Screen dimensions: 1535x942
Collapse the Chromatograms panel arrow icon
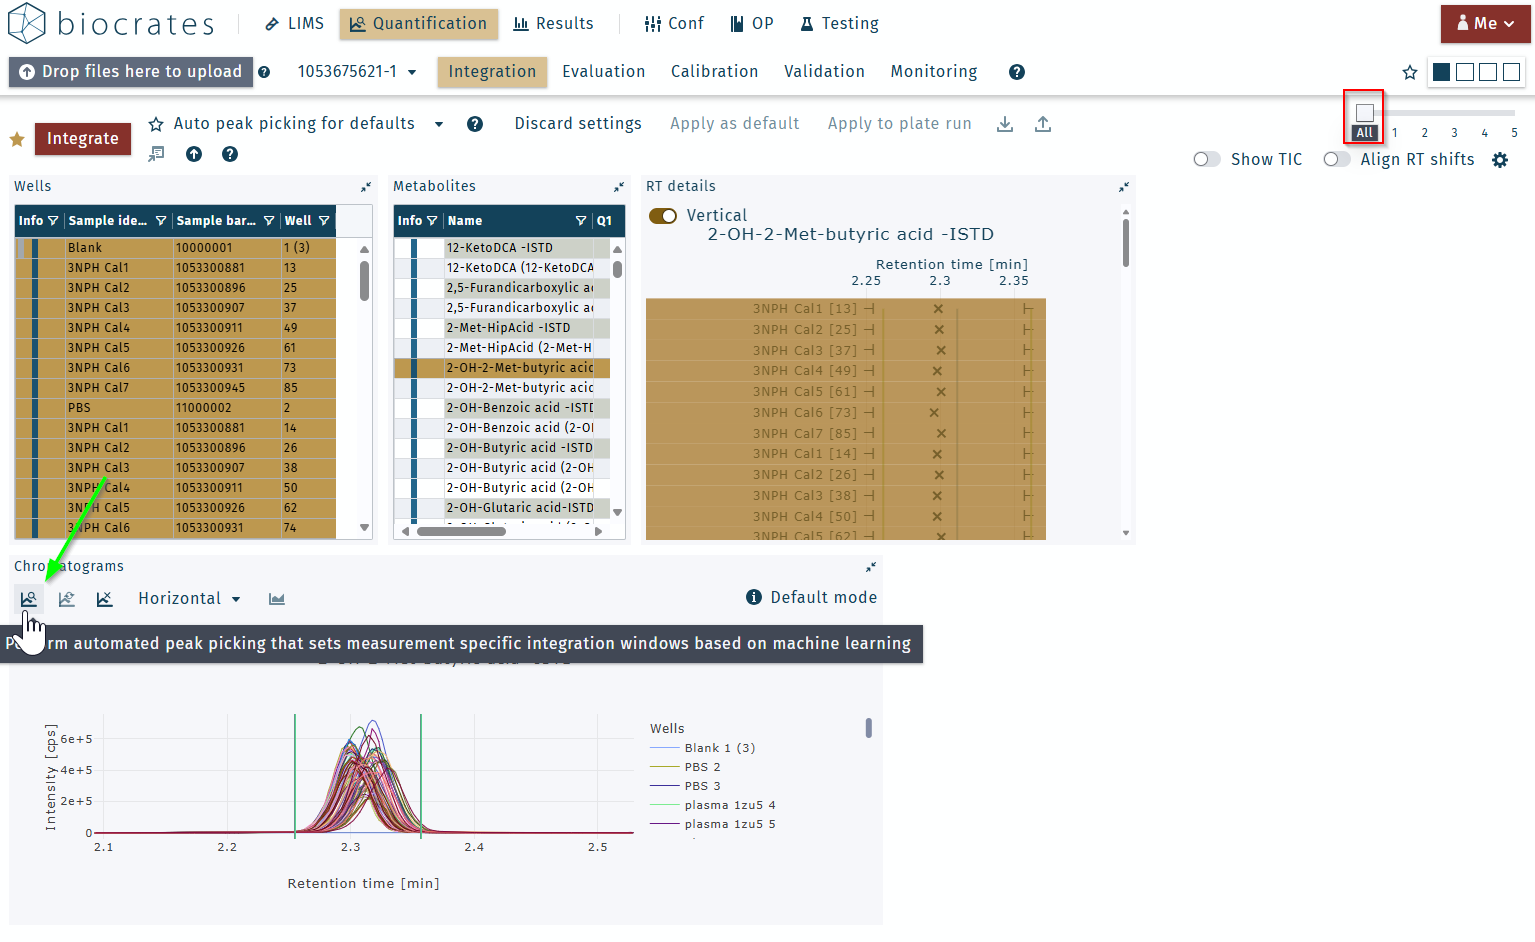pos(871,567)
